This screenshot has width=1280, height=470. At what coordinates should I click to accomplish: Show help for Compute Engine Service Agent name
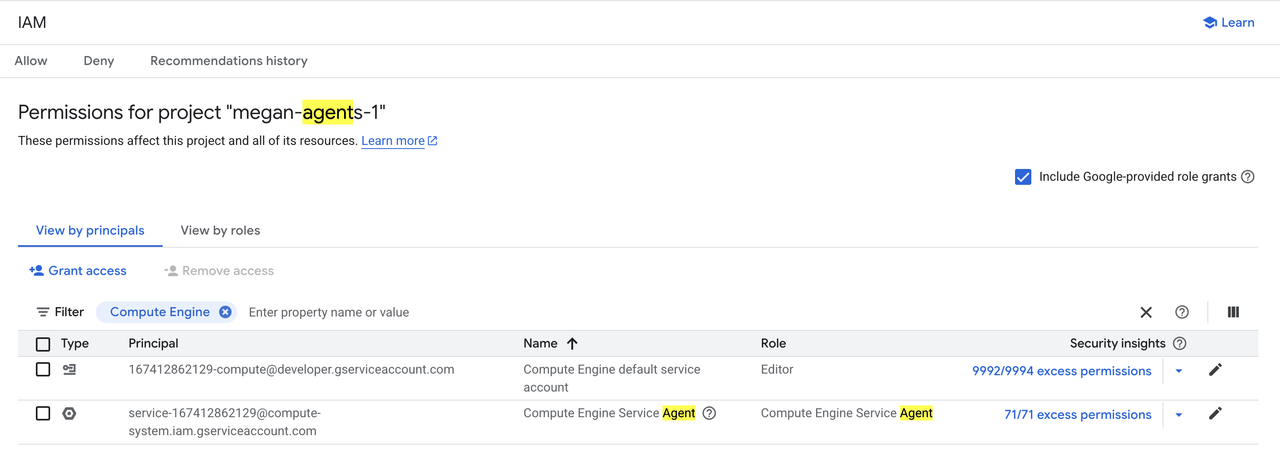pyautogui.click(x=709, y=413)
